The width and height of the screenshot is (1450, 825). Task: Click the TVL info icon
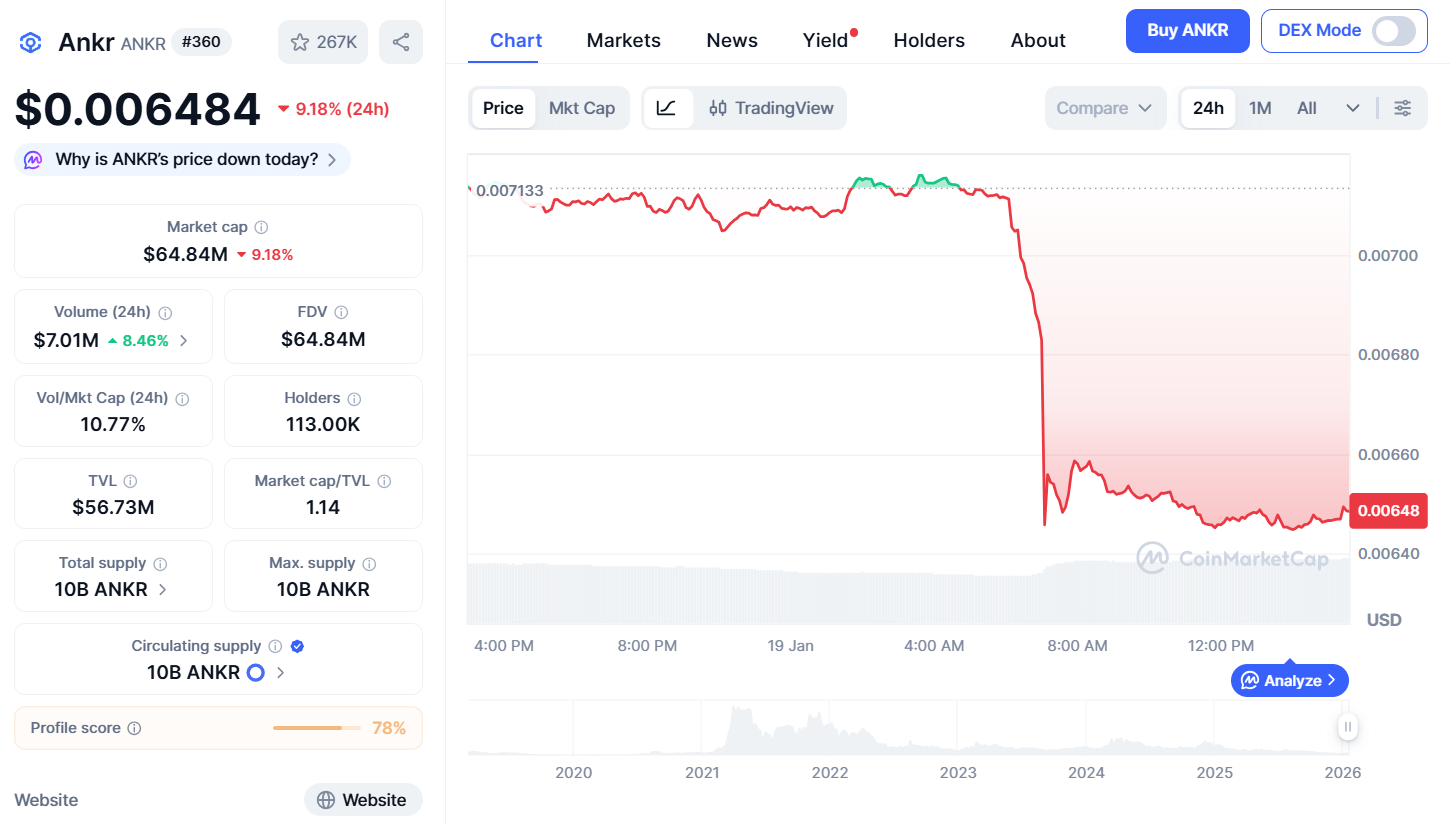[130, 482]
